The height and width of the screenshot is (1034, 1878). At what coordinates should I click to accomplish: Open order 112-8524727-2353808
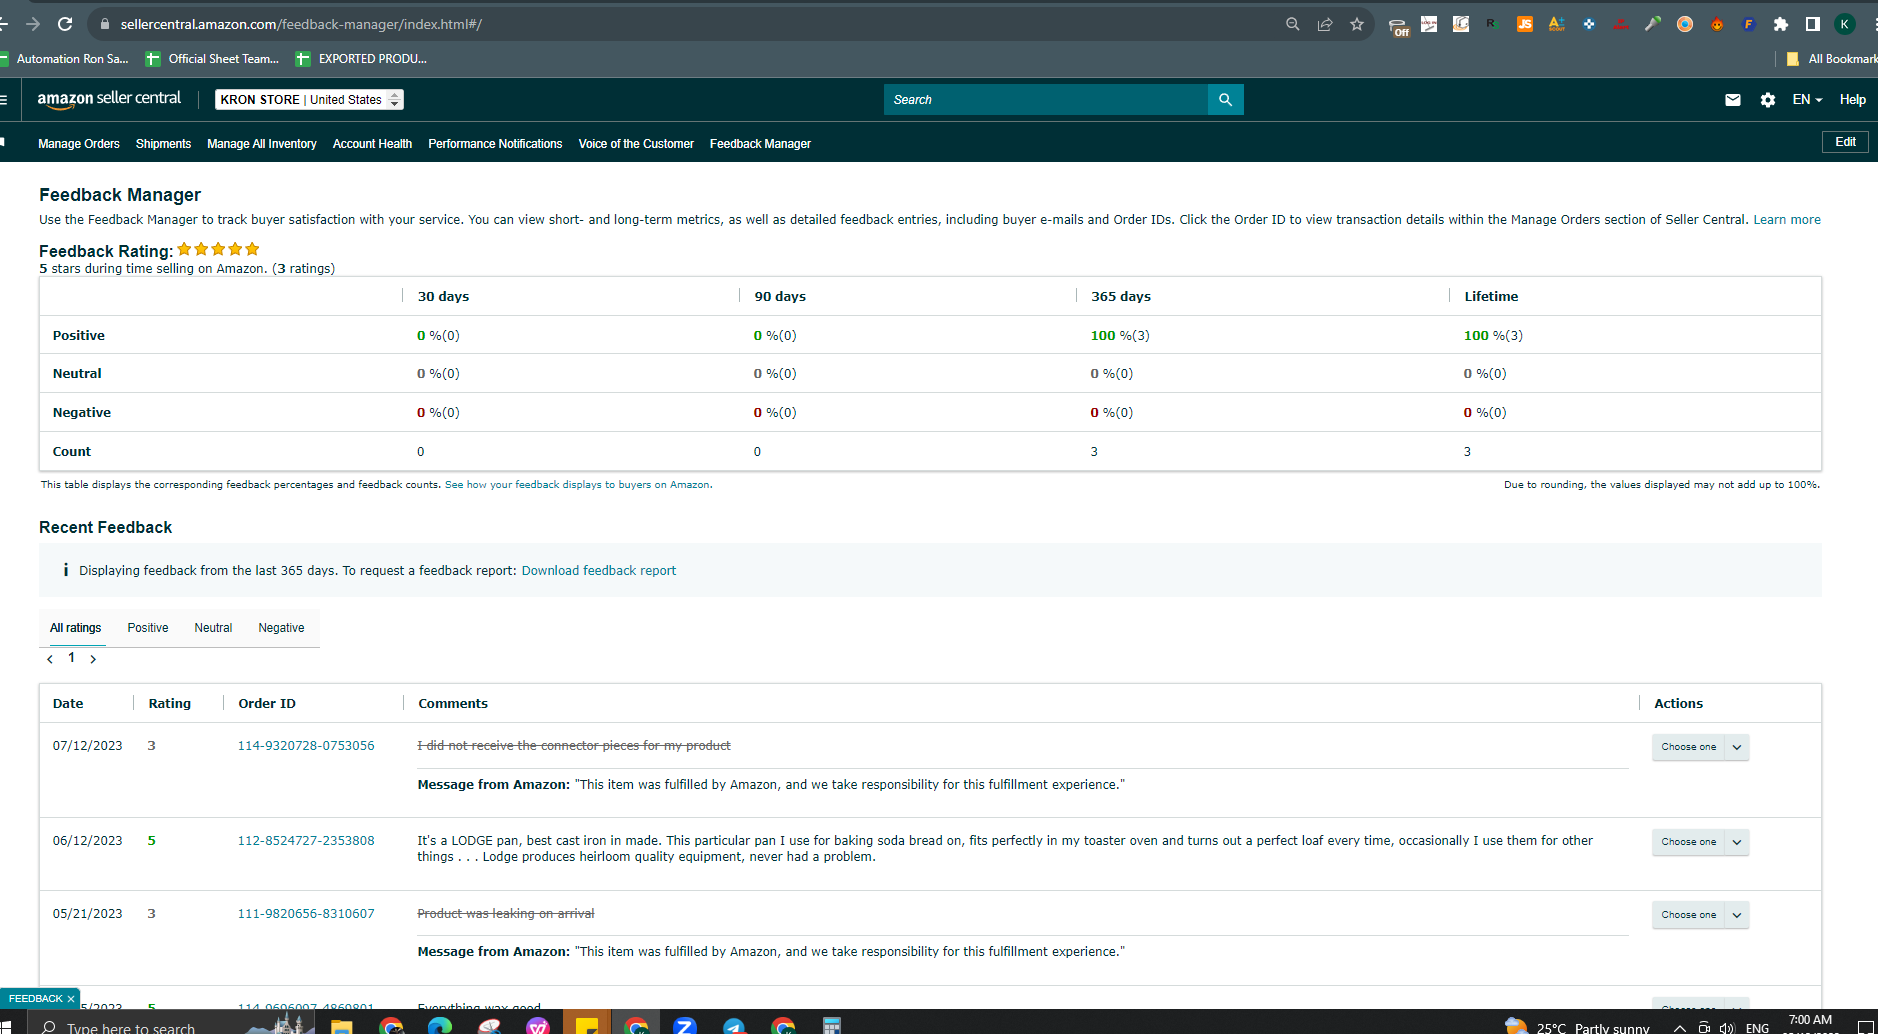306,841
